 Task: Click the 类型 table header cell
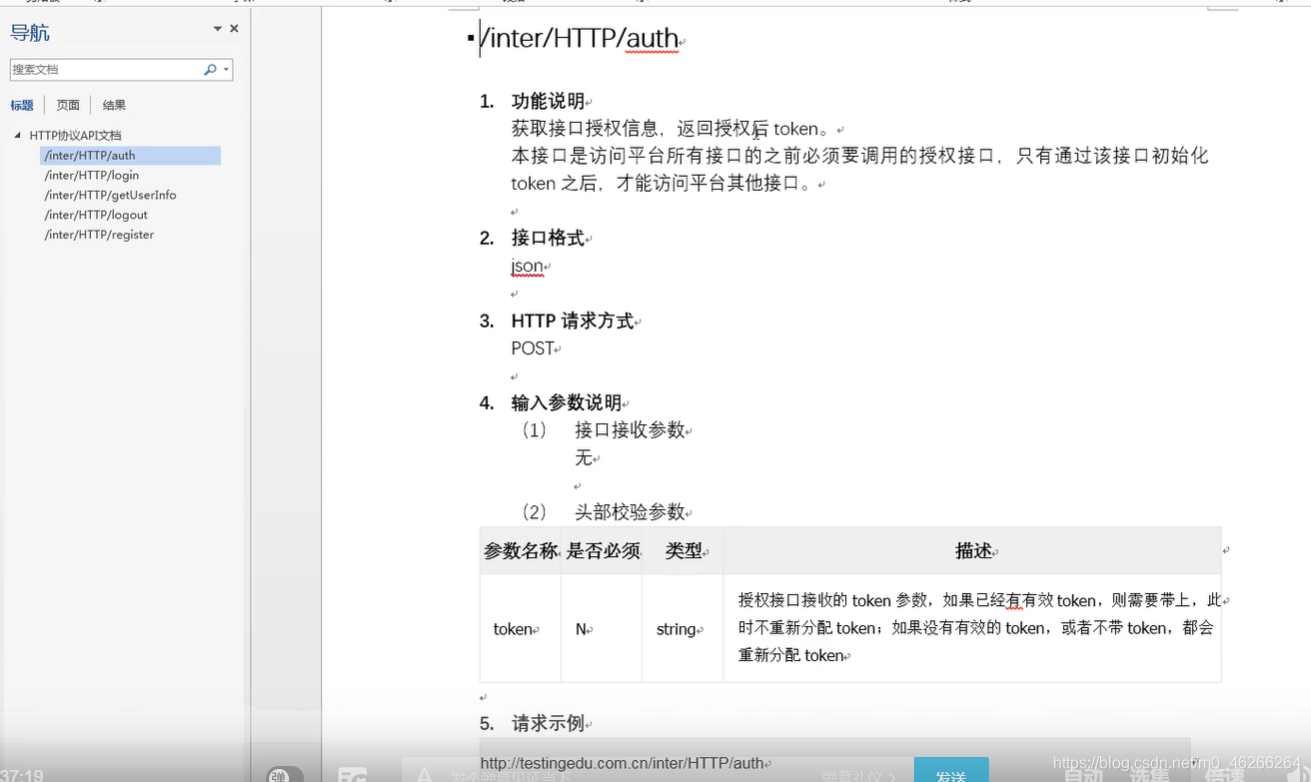(684, 551)
